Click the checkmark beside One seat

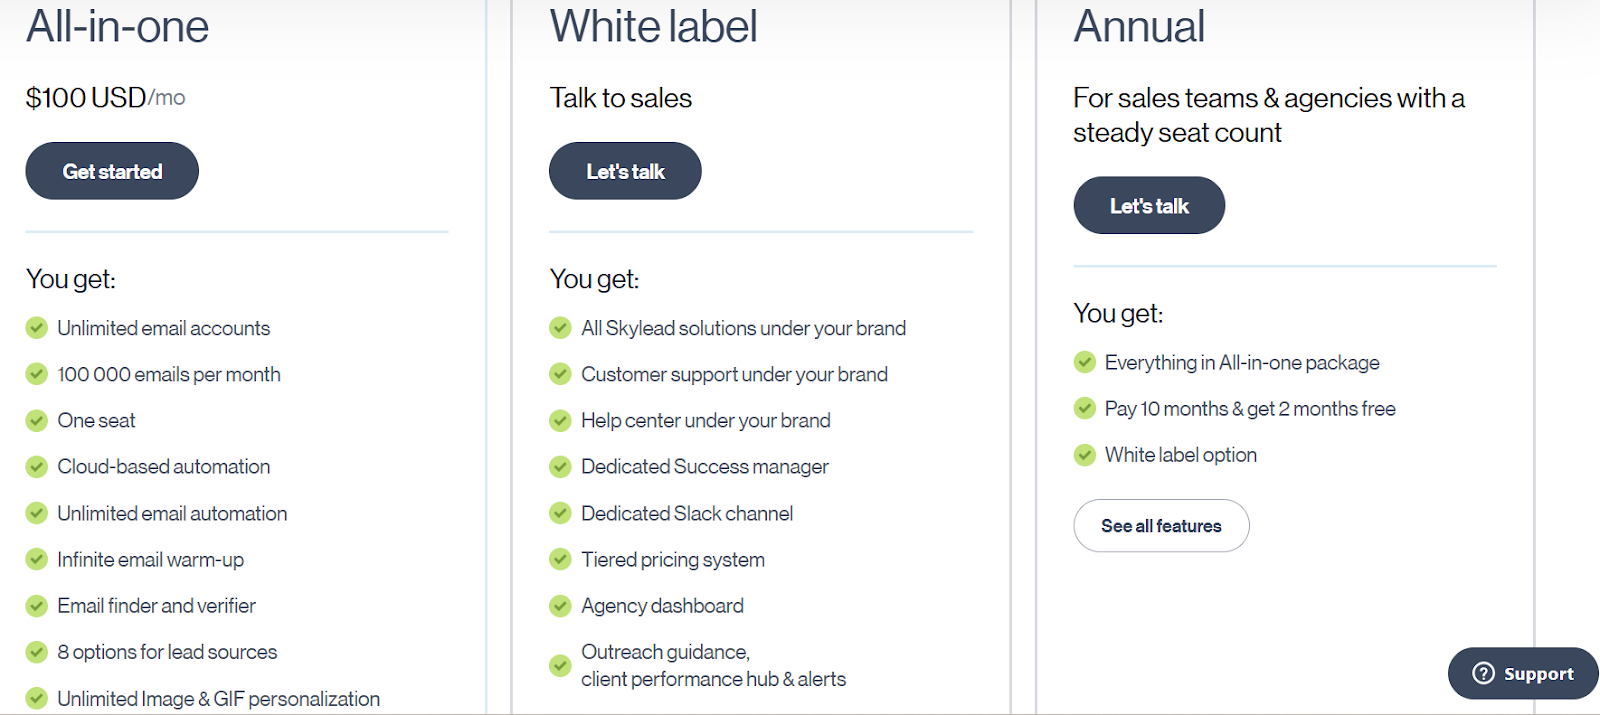36,420
